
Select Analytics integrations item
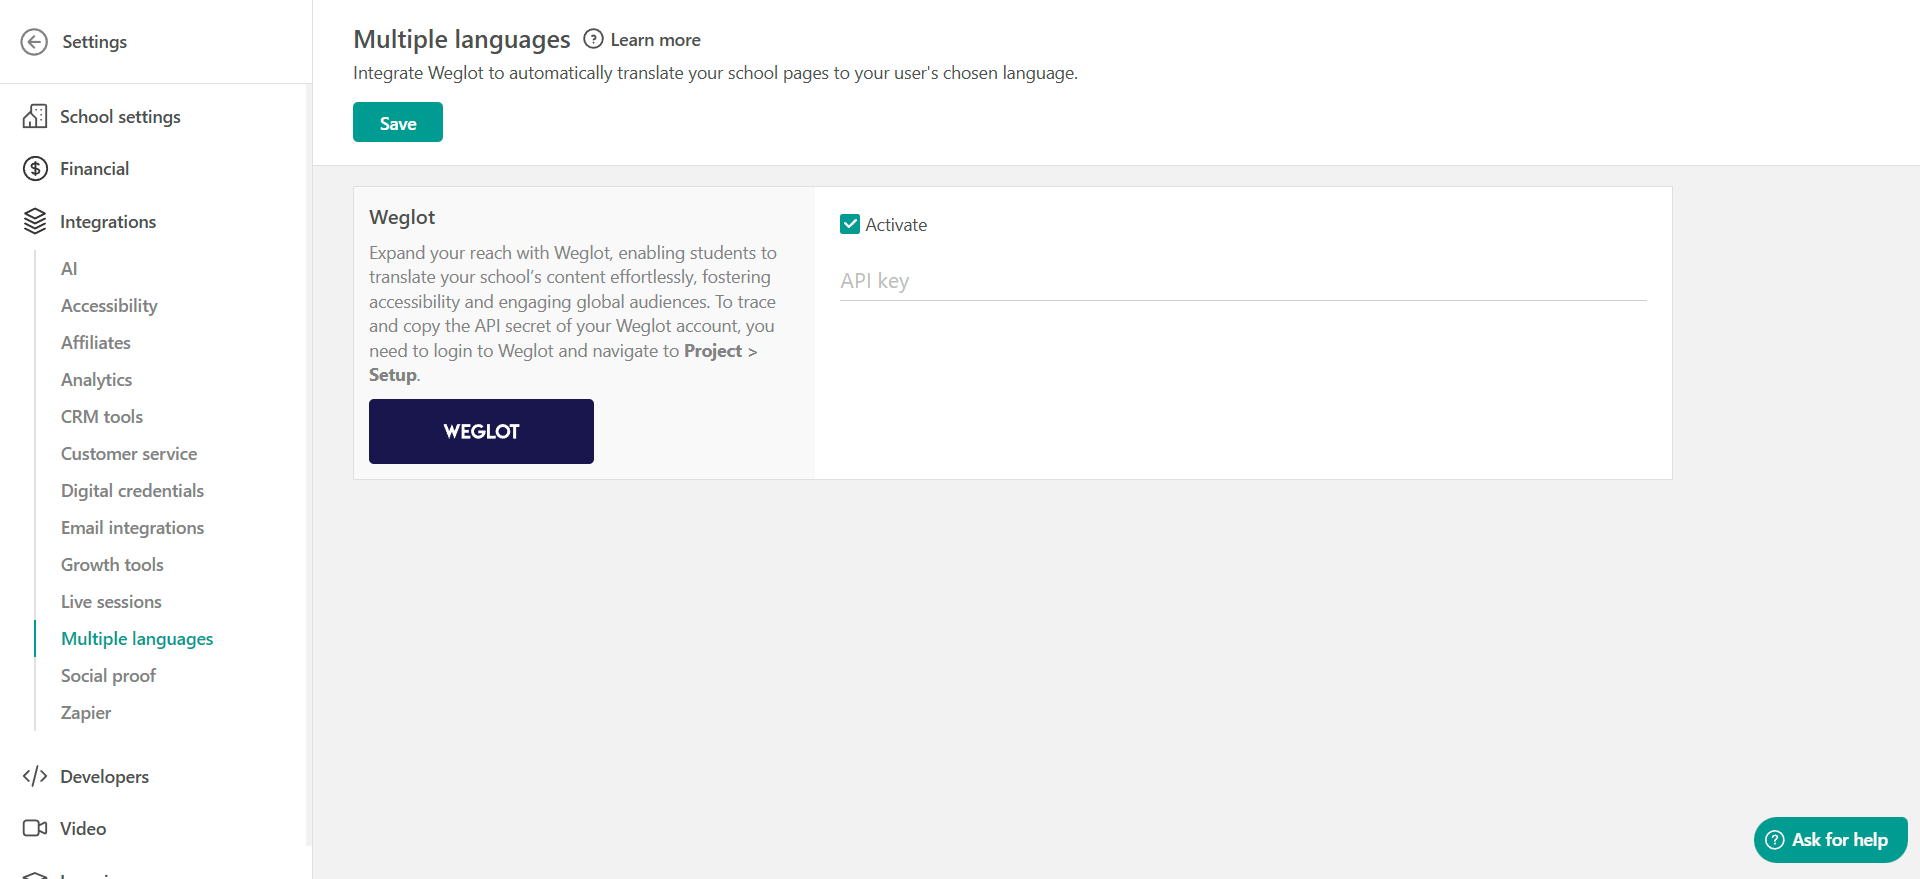coord(96,380)
